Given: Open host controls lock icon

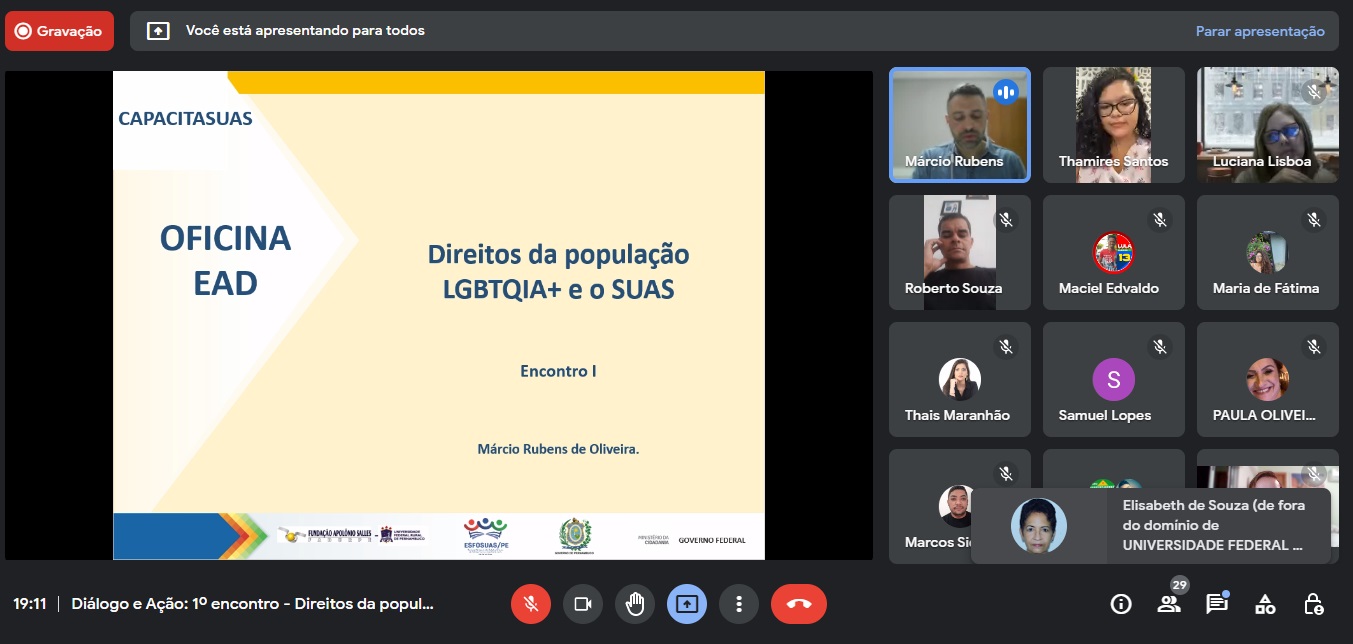Looking at the screenshot, I should 1314,604.
